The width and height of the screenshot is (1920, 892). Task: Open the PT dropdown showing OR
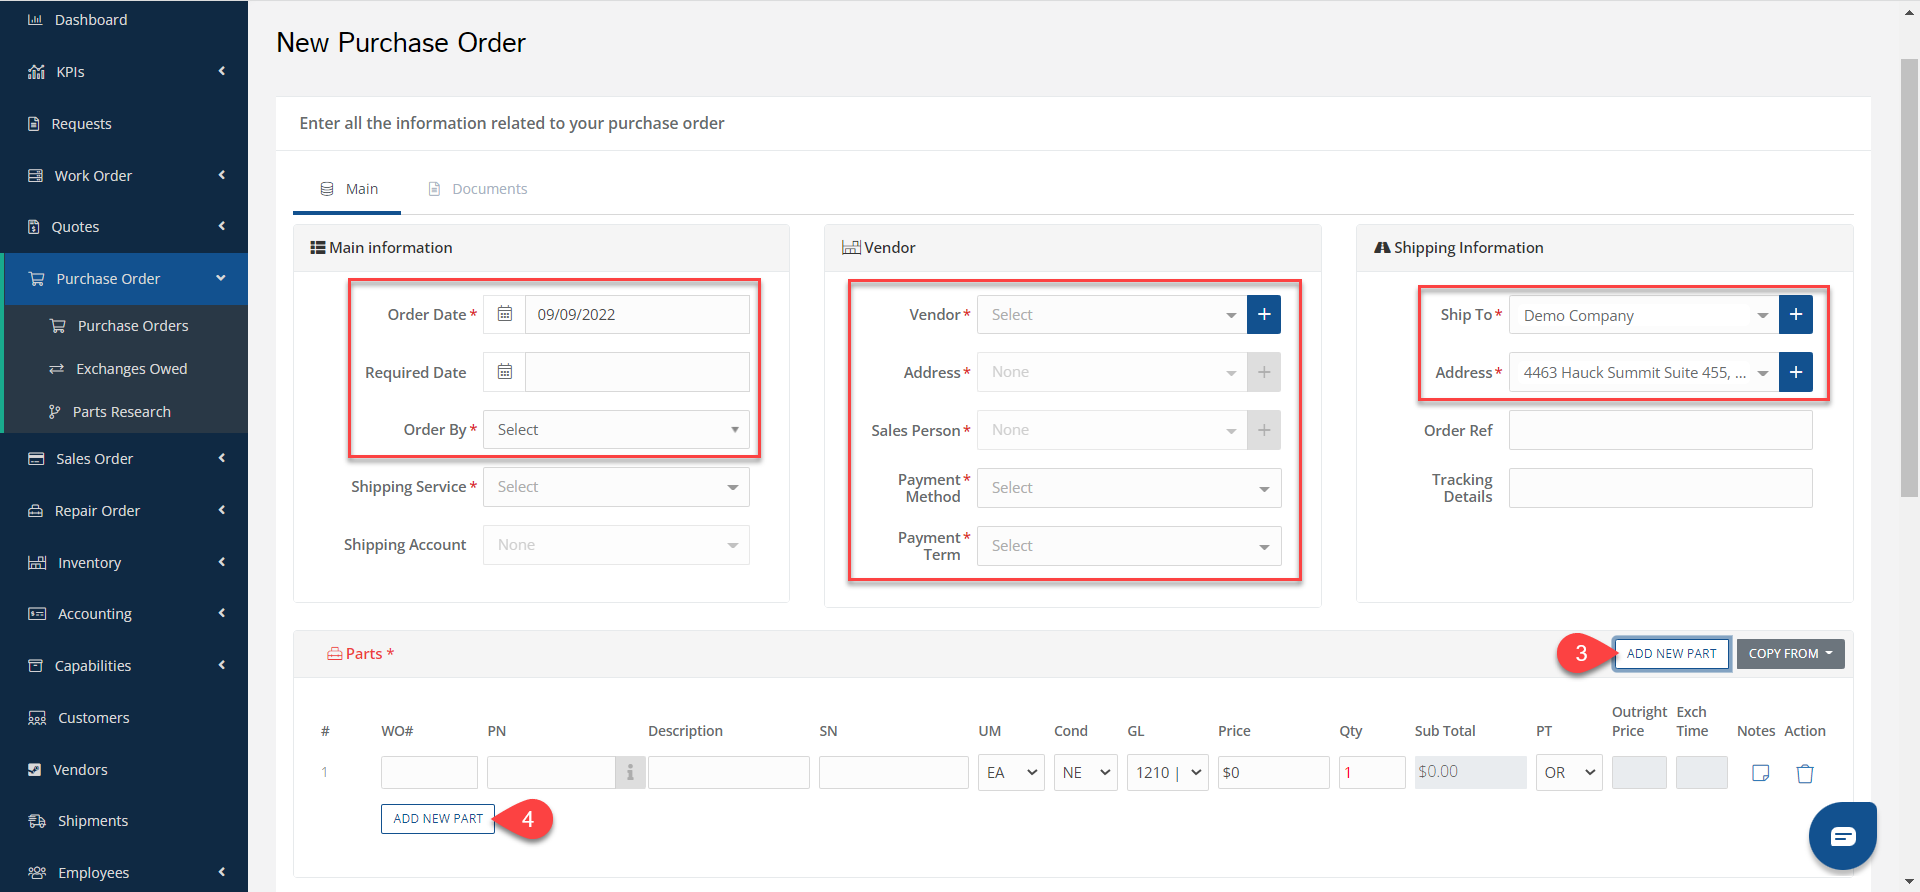pos(1569,772)
